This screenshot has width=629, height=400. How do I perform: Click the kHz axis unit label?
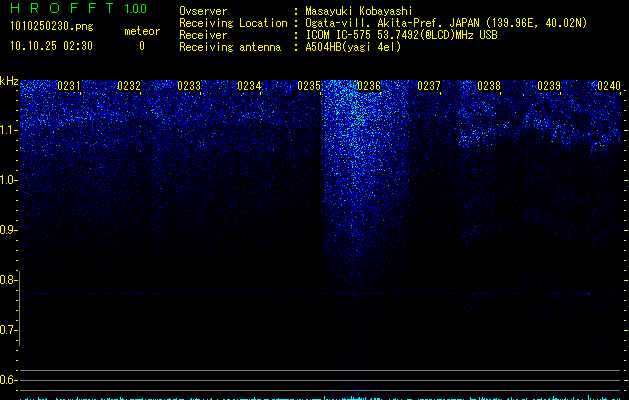coord(9,81)
